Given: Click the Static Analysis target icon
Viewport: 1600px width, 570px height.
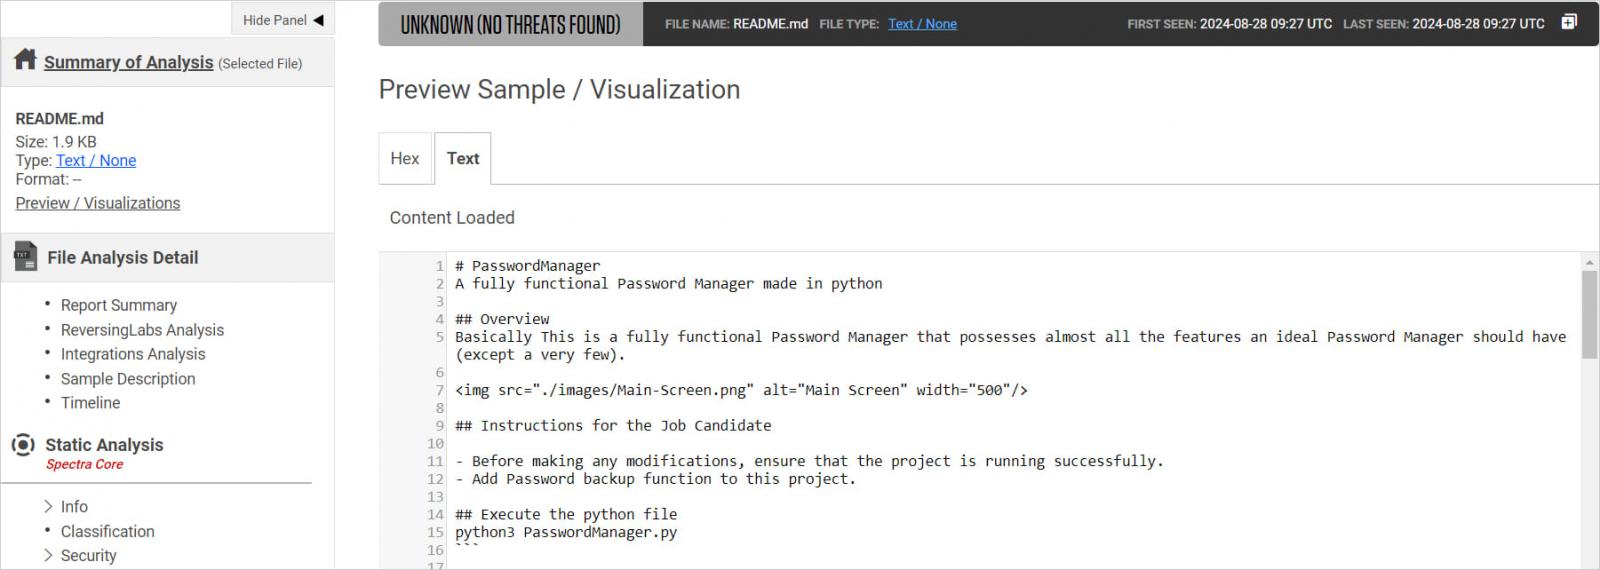Looking at the screenshot, I should click(23, 444).
